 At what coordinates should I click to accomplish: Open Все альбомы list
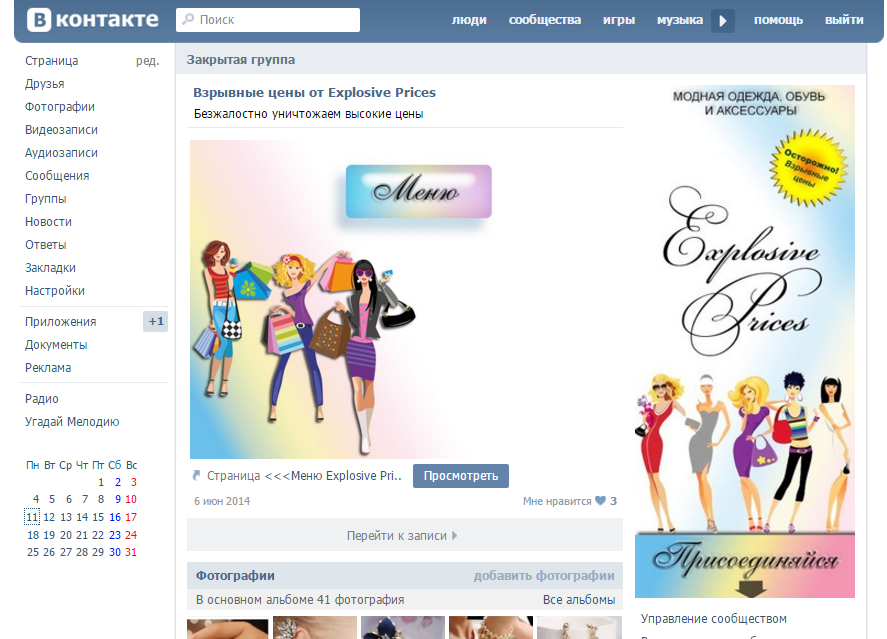coord(579,600)
